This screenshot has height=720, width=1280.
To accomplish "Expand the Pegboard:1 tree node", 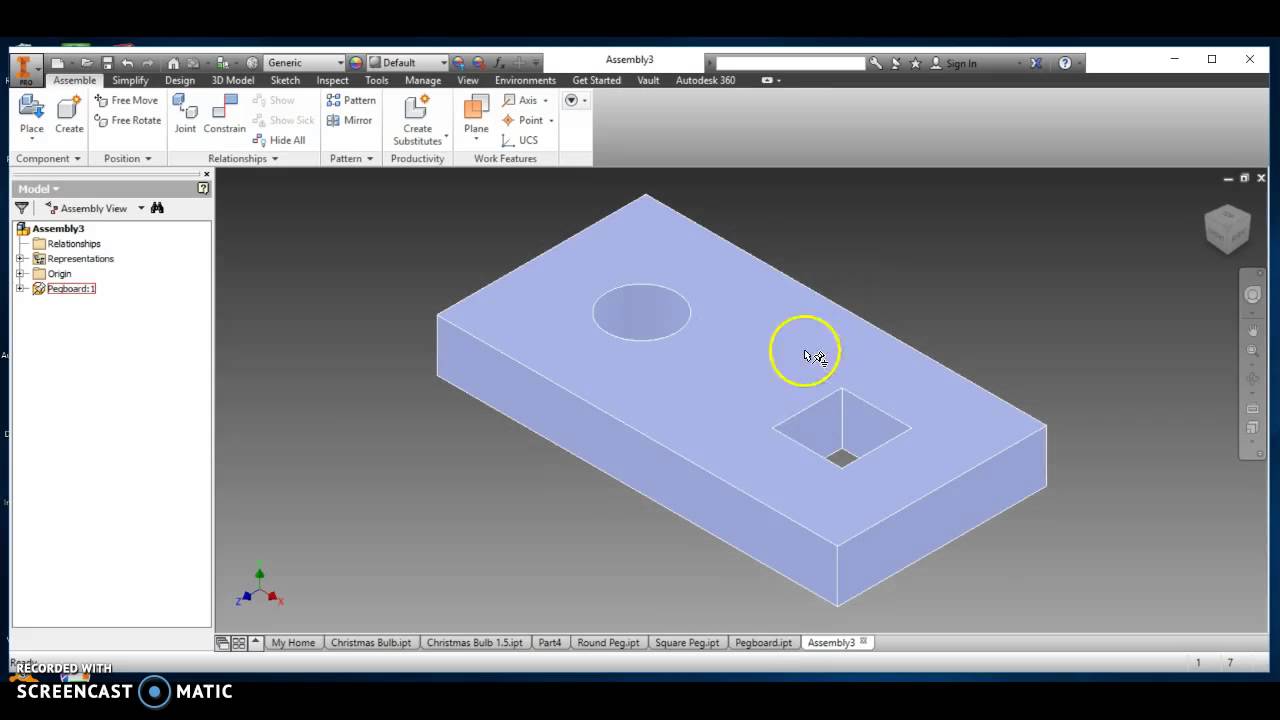I will click(19, 289).
